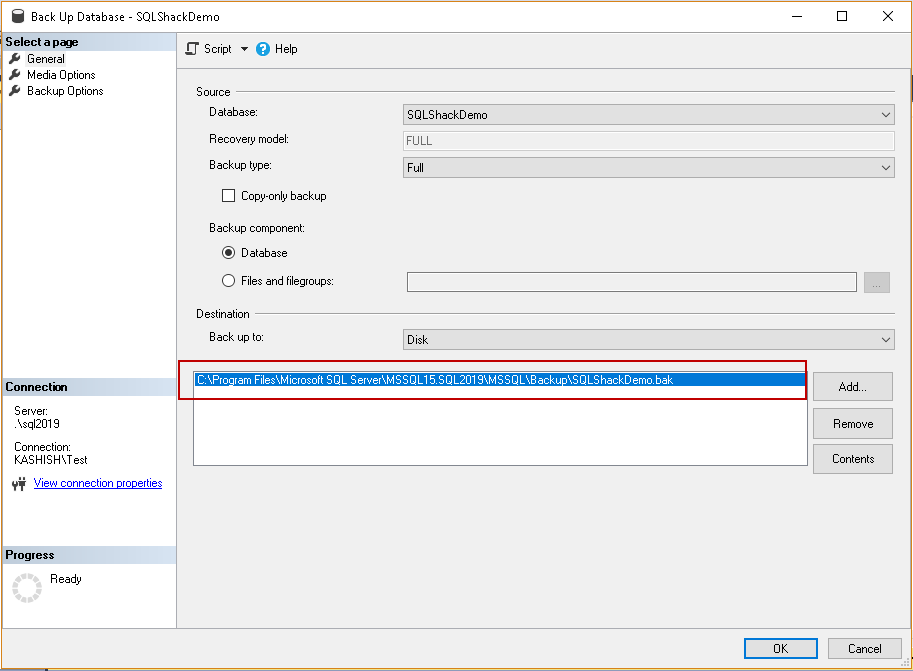Minimize the Back Up Database window
Image resolution: width=913 pixels, height=671 pixels.
click(x=797, y=16)
